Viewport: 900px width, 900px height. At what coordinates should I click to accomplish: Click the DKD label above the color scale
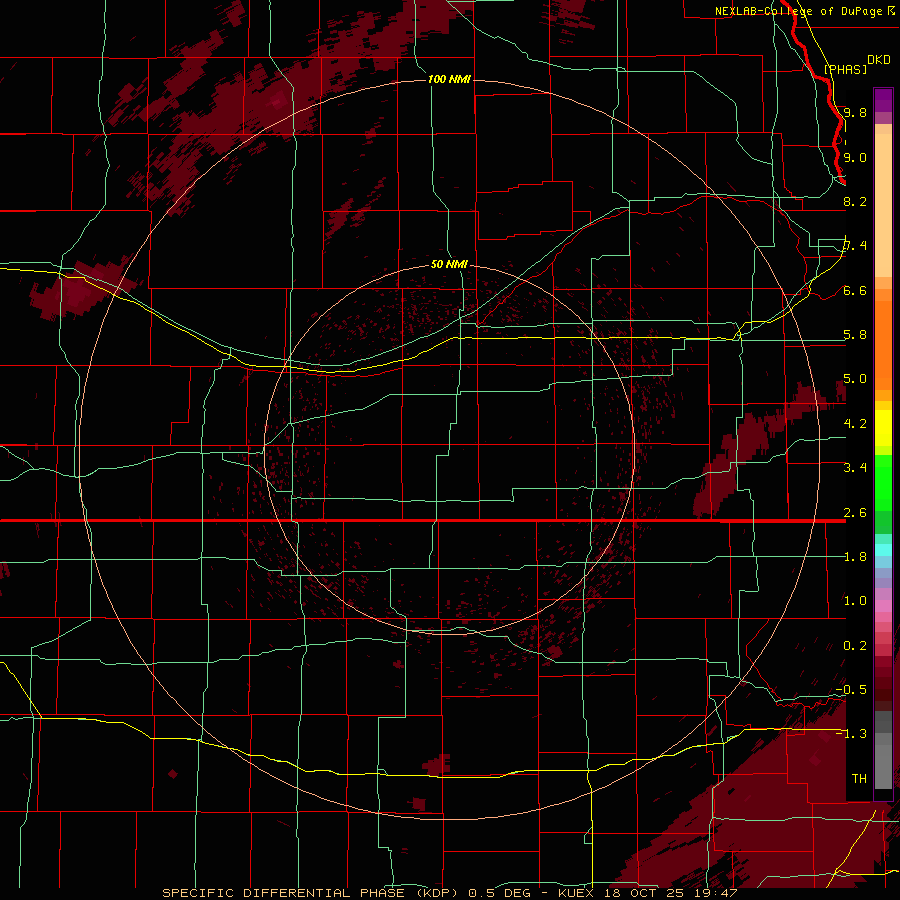click(879, 60)
